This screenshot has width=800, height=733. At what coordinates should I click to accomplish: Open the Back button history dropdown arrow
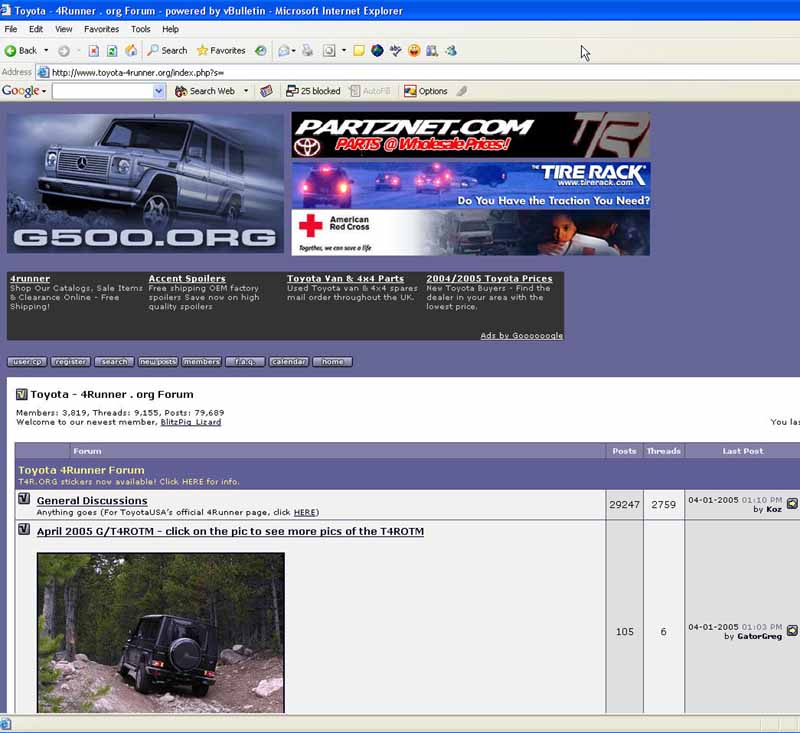(x=46, y=50)
